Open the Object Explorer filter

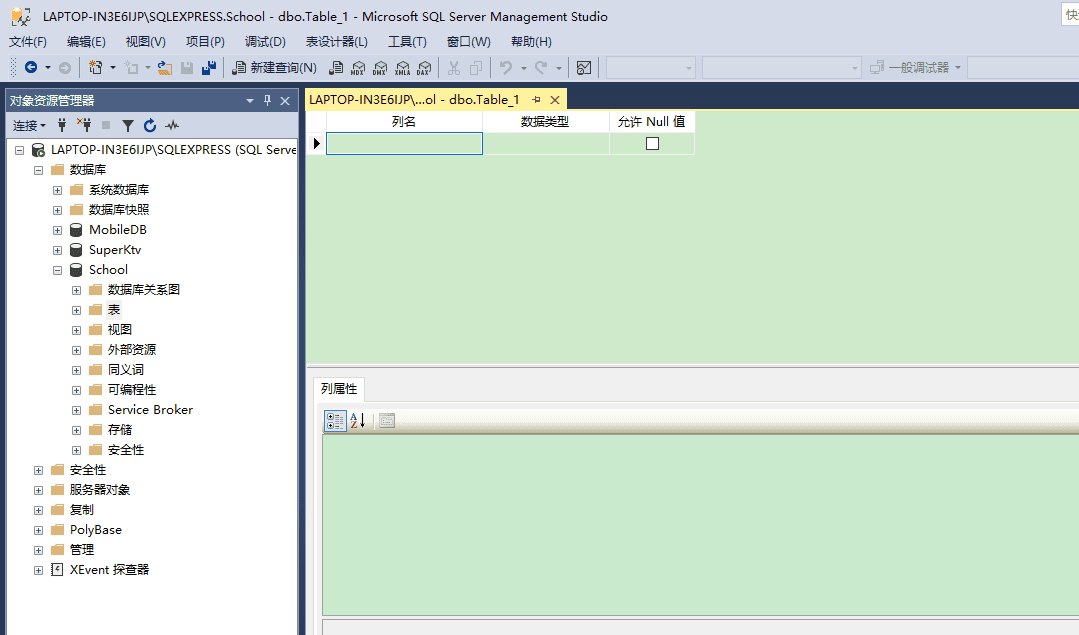pyautogui.click(x=128, y=125)
